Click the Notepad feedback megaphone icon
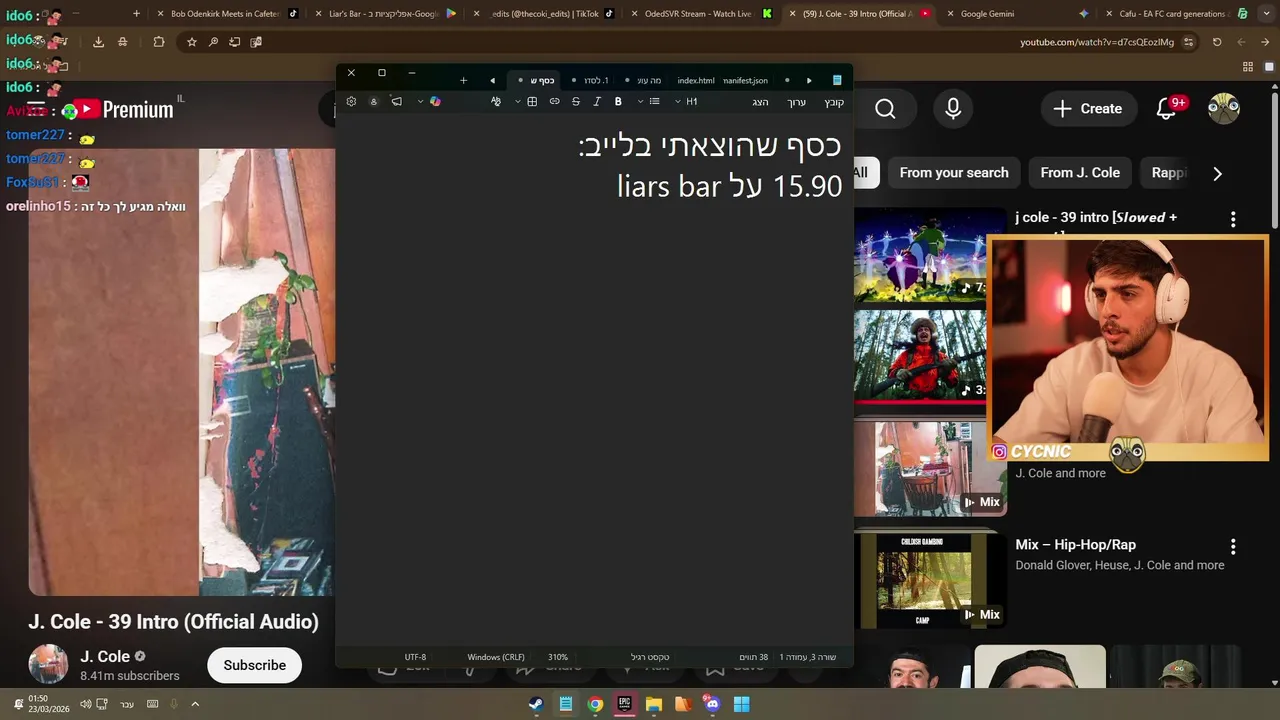Viewport: 1280px width, 720px height. click(x=396, y=102)
